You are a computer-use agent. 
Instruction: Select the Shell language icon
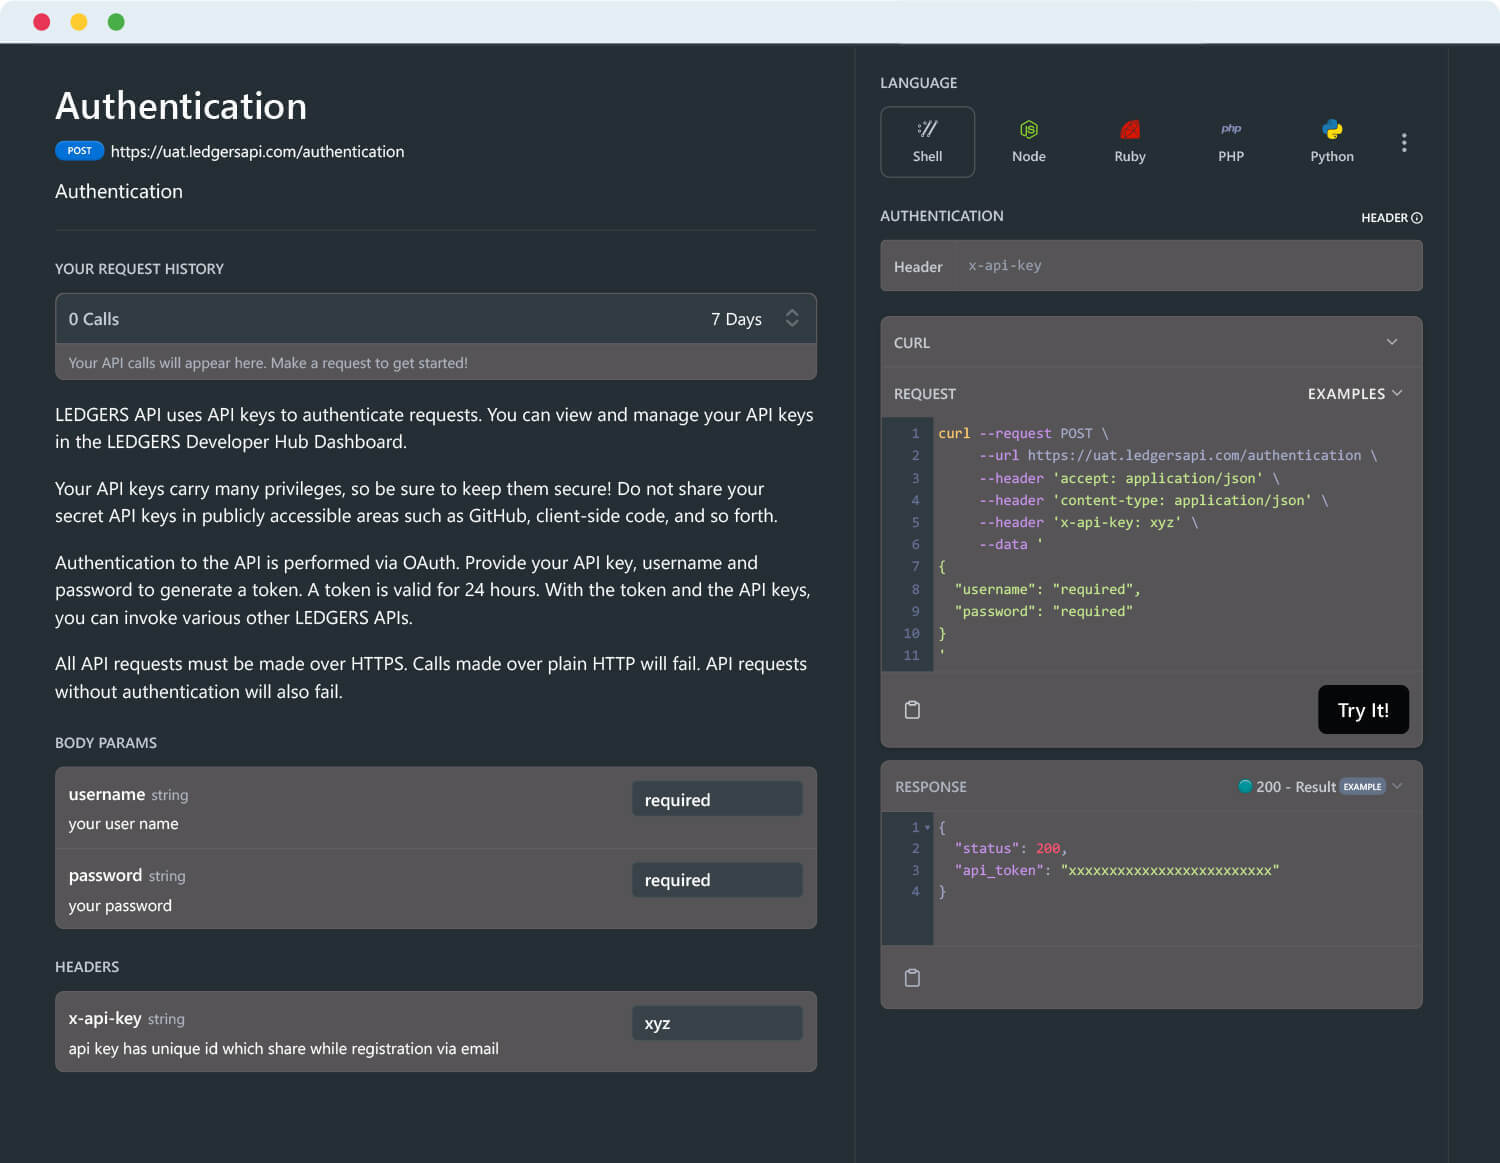tap(927, 142)
